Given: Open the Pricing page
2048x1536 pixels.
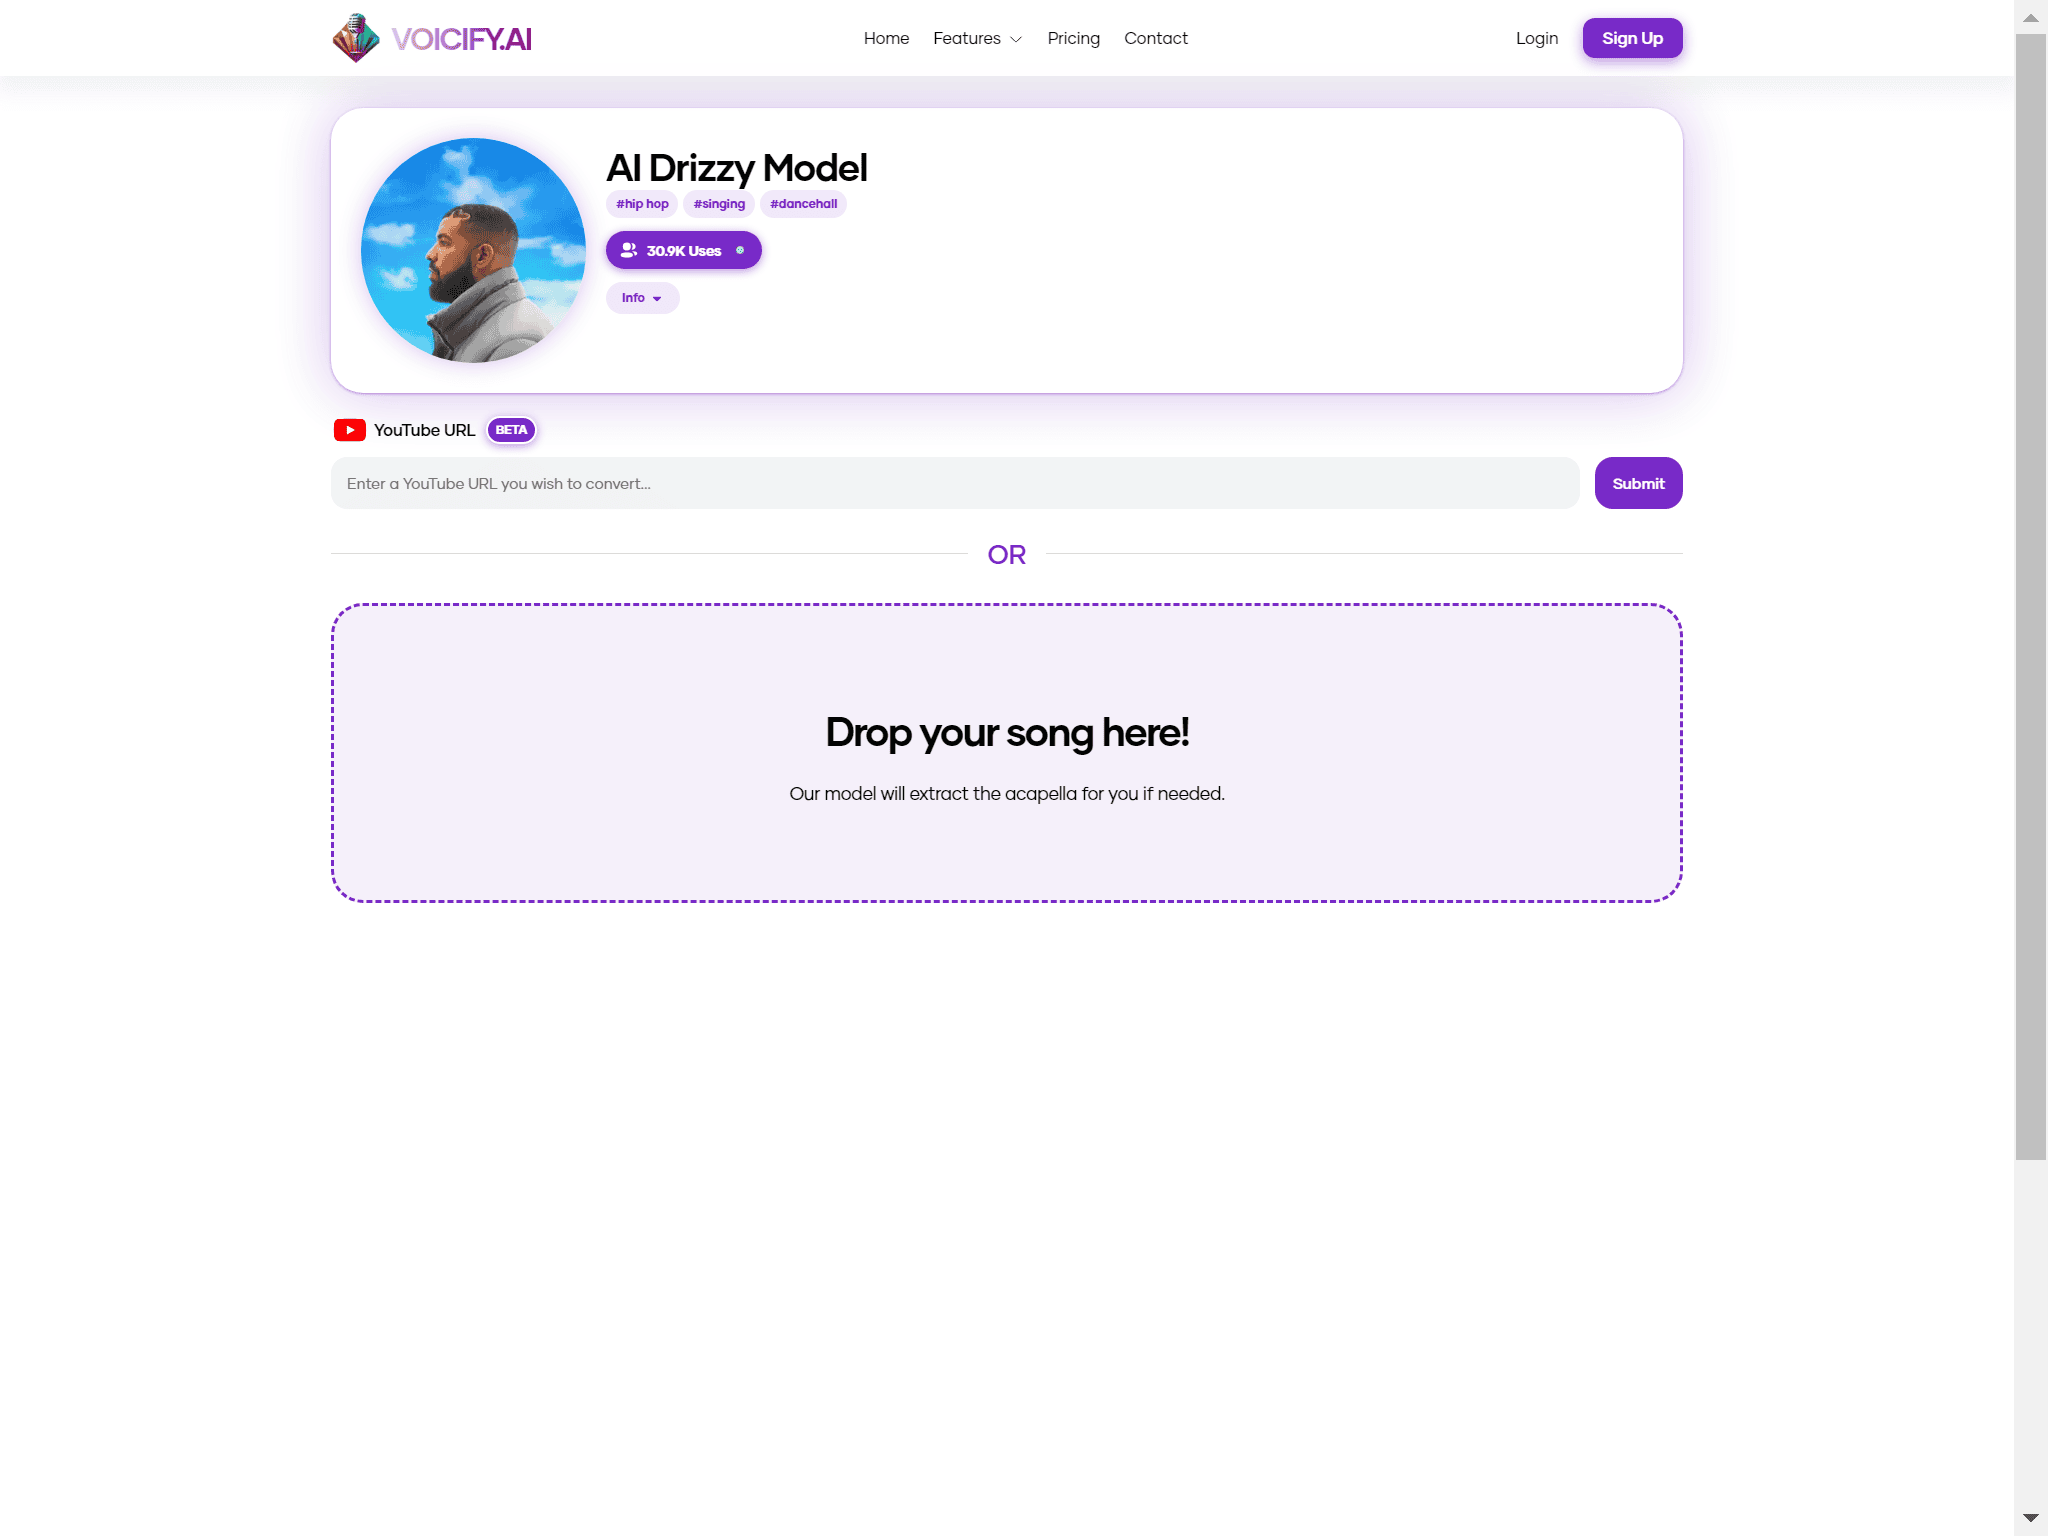Looking at the screenshot, I should tap(1073, 38).
